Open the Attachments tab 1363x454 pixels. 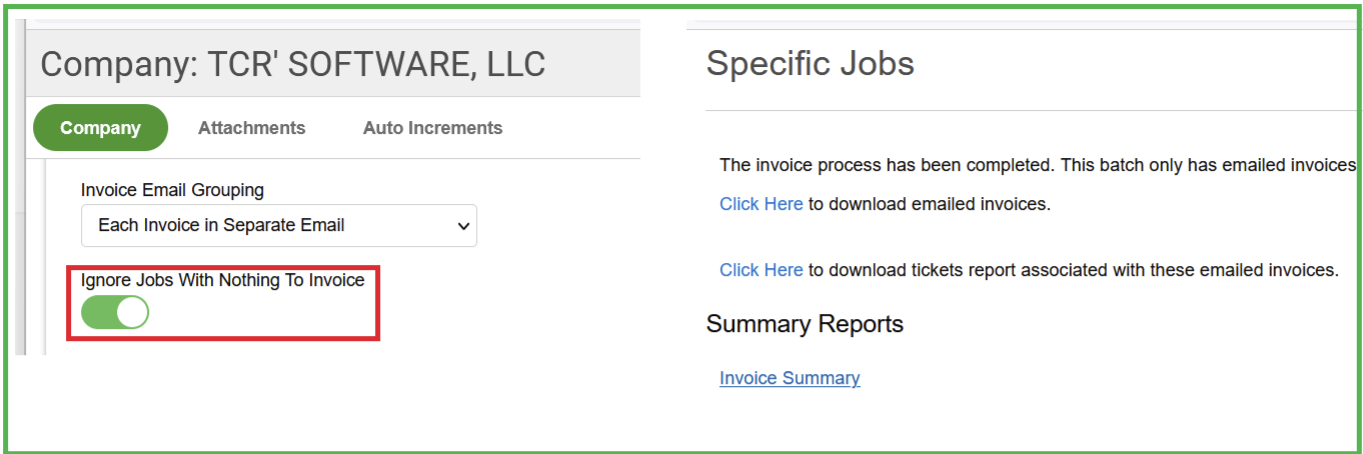(x=251, y=128)
